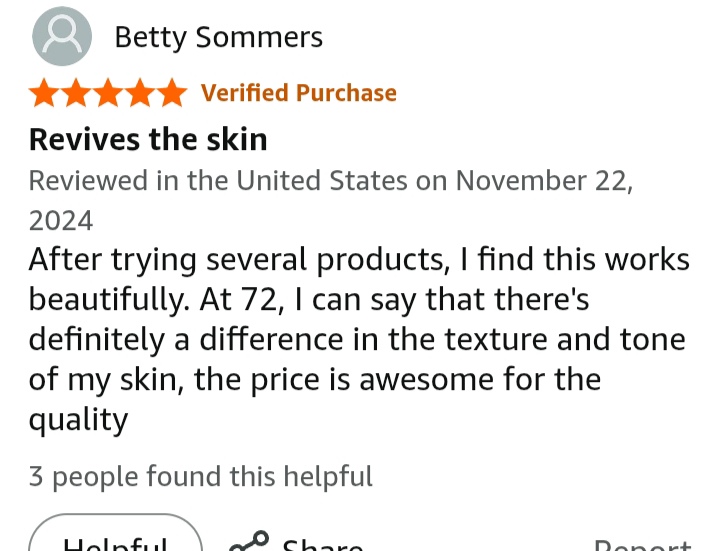
Task: Open the "Revives the skin" review title
Action: 148,138
